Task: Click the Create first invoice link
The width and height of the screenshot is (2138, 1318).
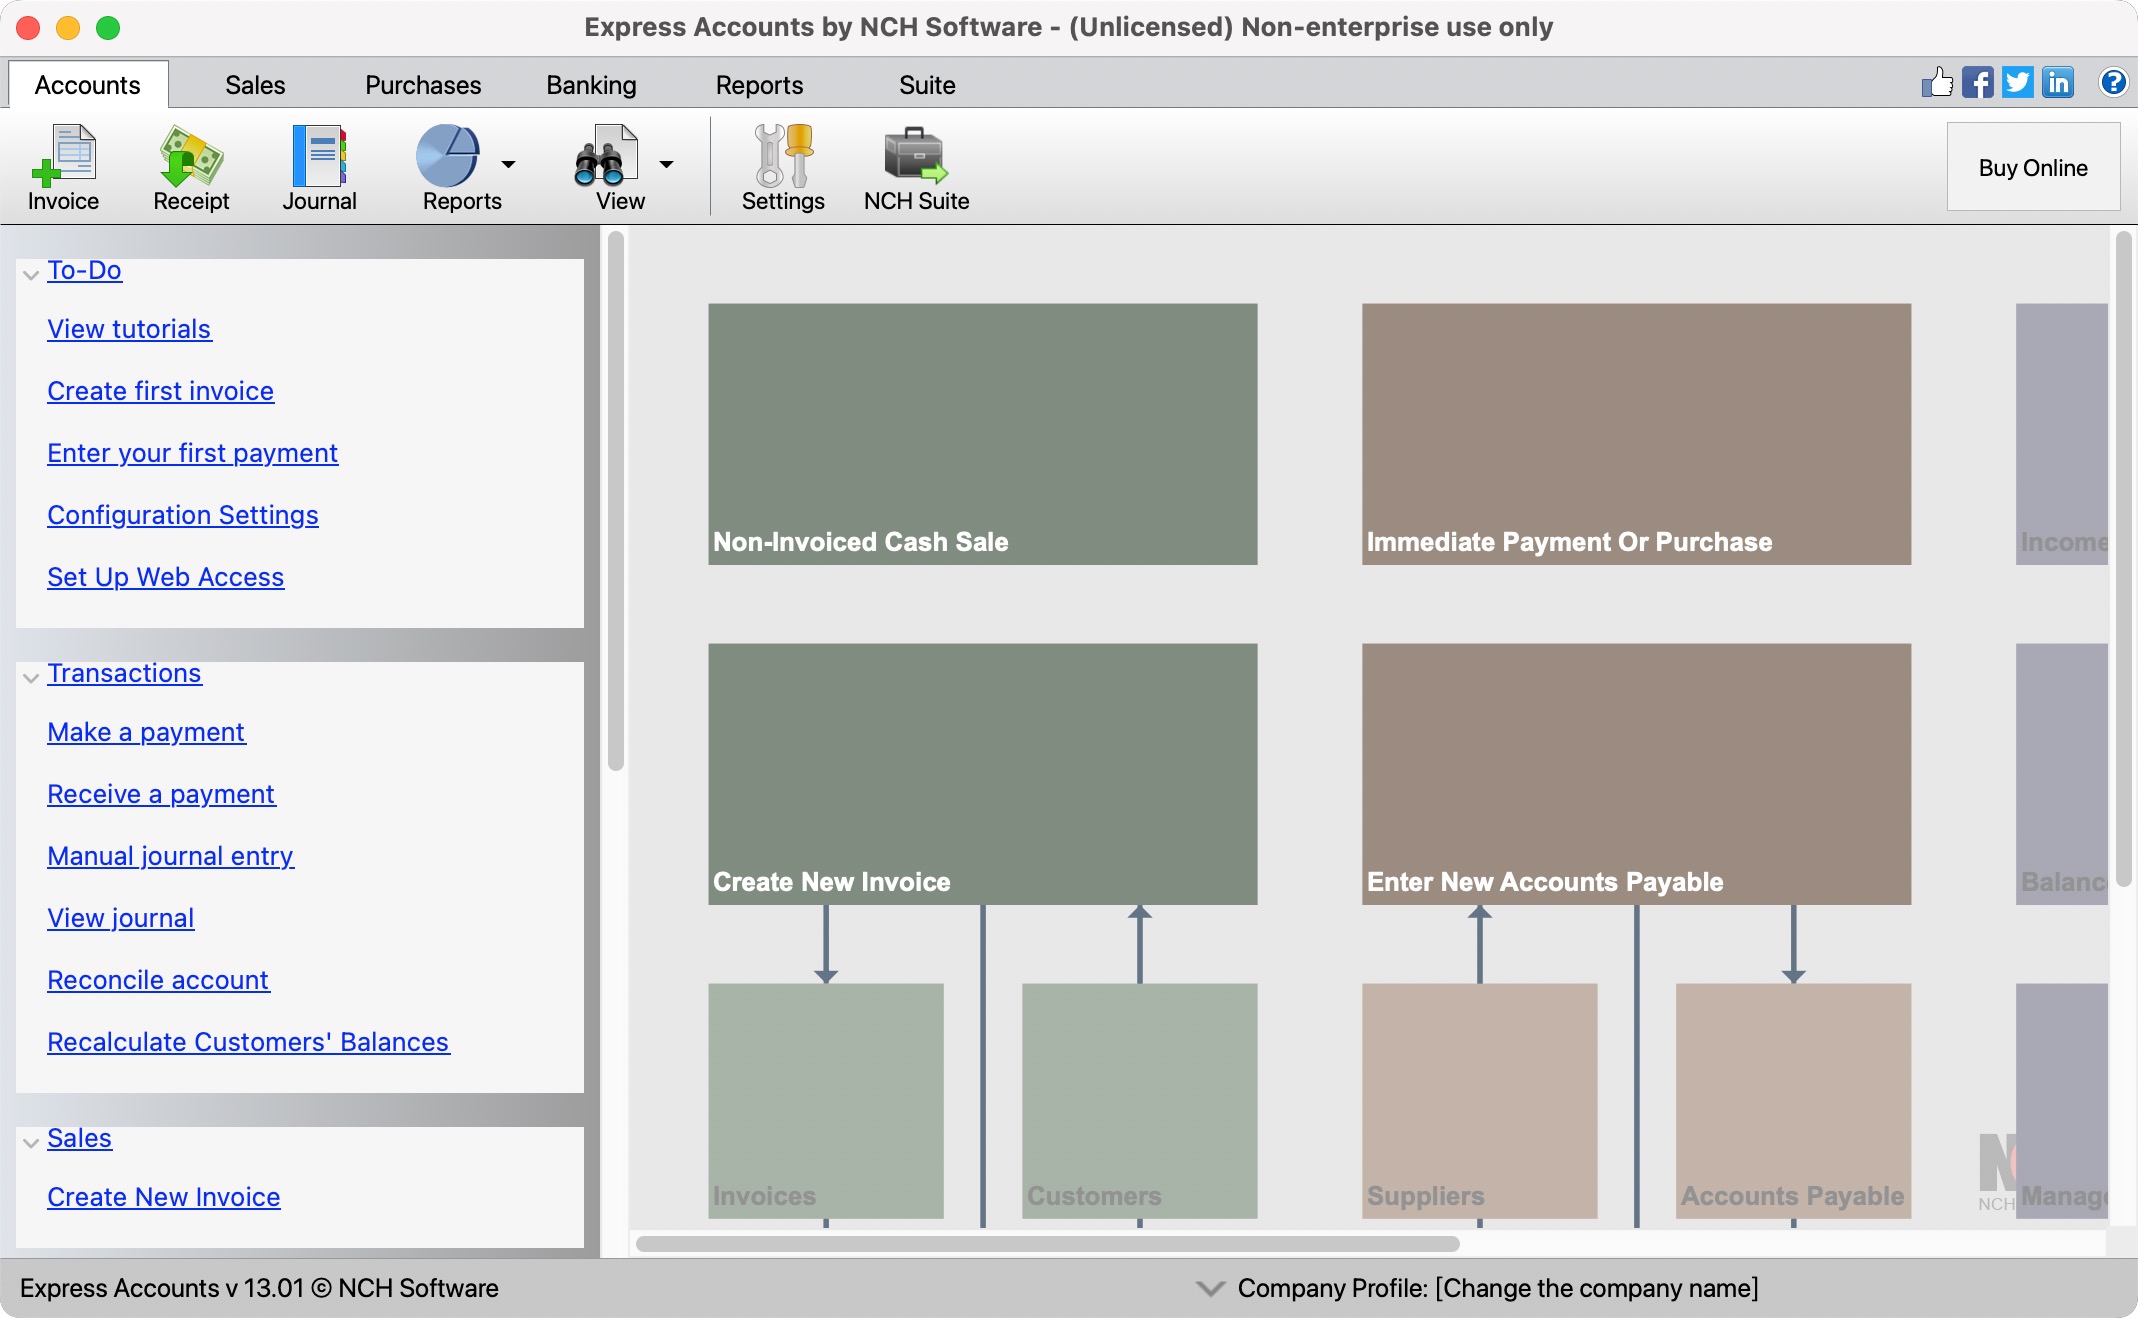Action: pyautogui.click(x=160, y=391)
